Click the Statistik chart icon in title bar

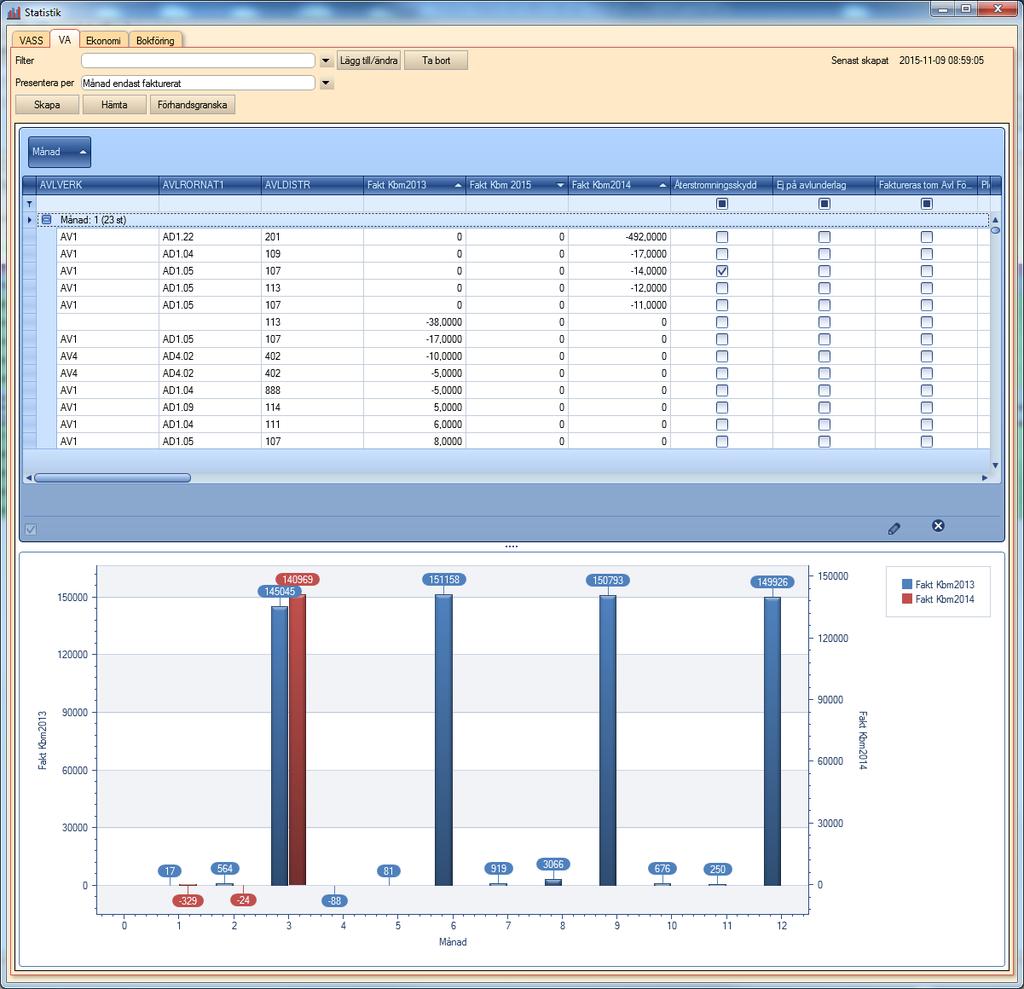(x=14, y=12)
